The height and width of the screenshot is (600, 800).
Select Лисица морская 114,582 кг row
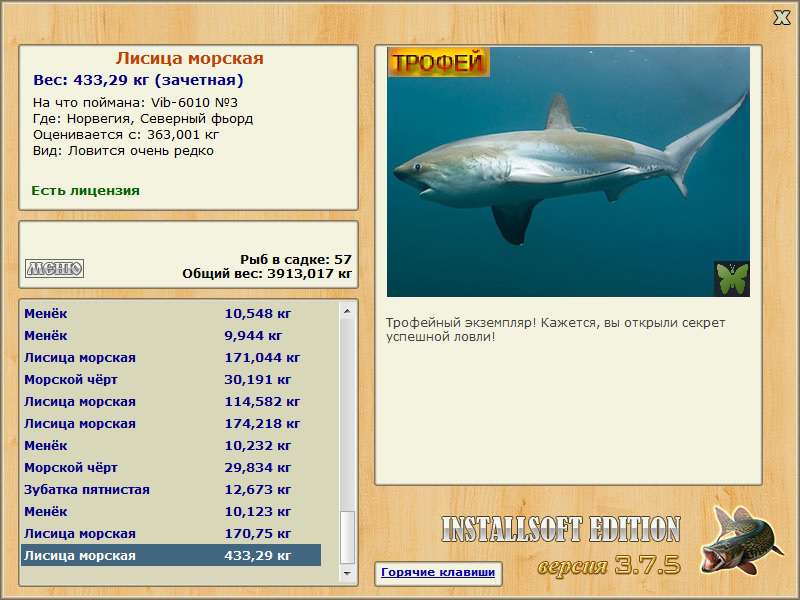pos(171,401)
